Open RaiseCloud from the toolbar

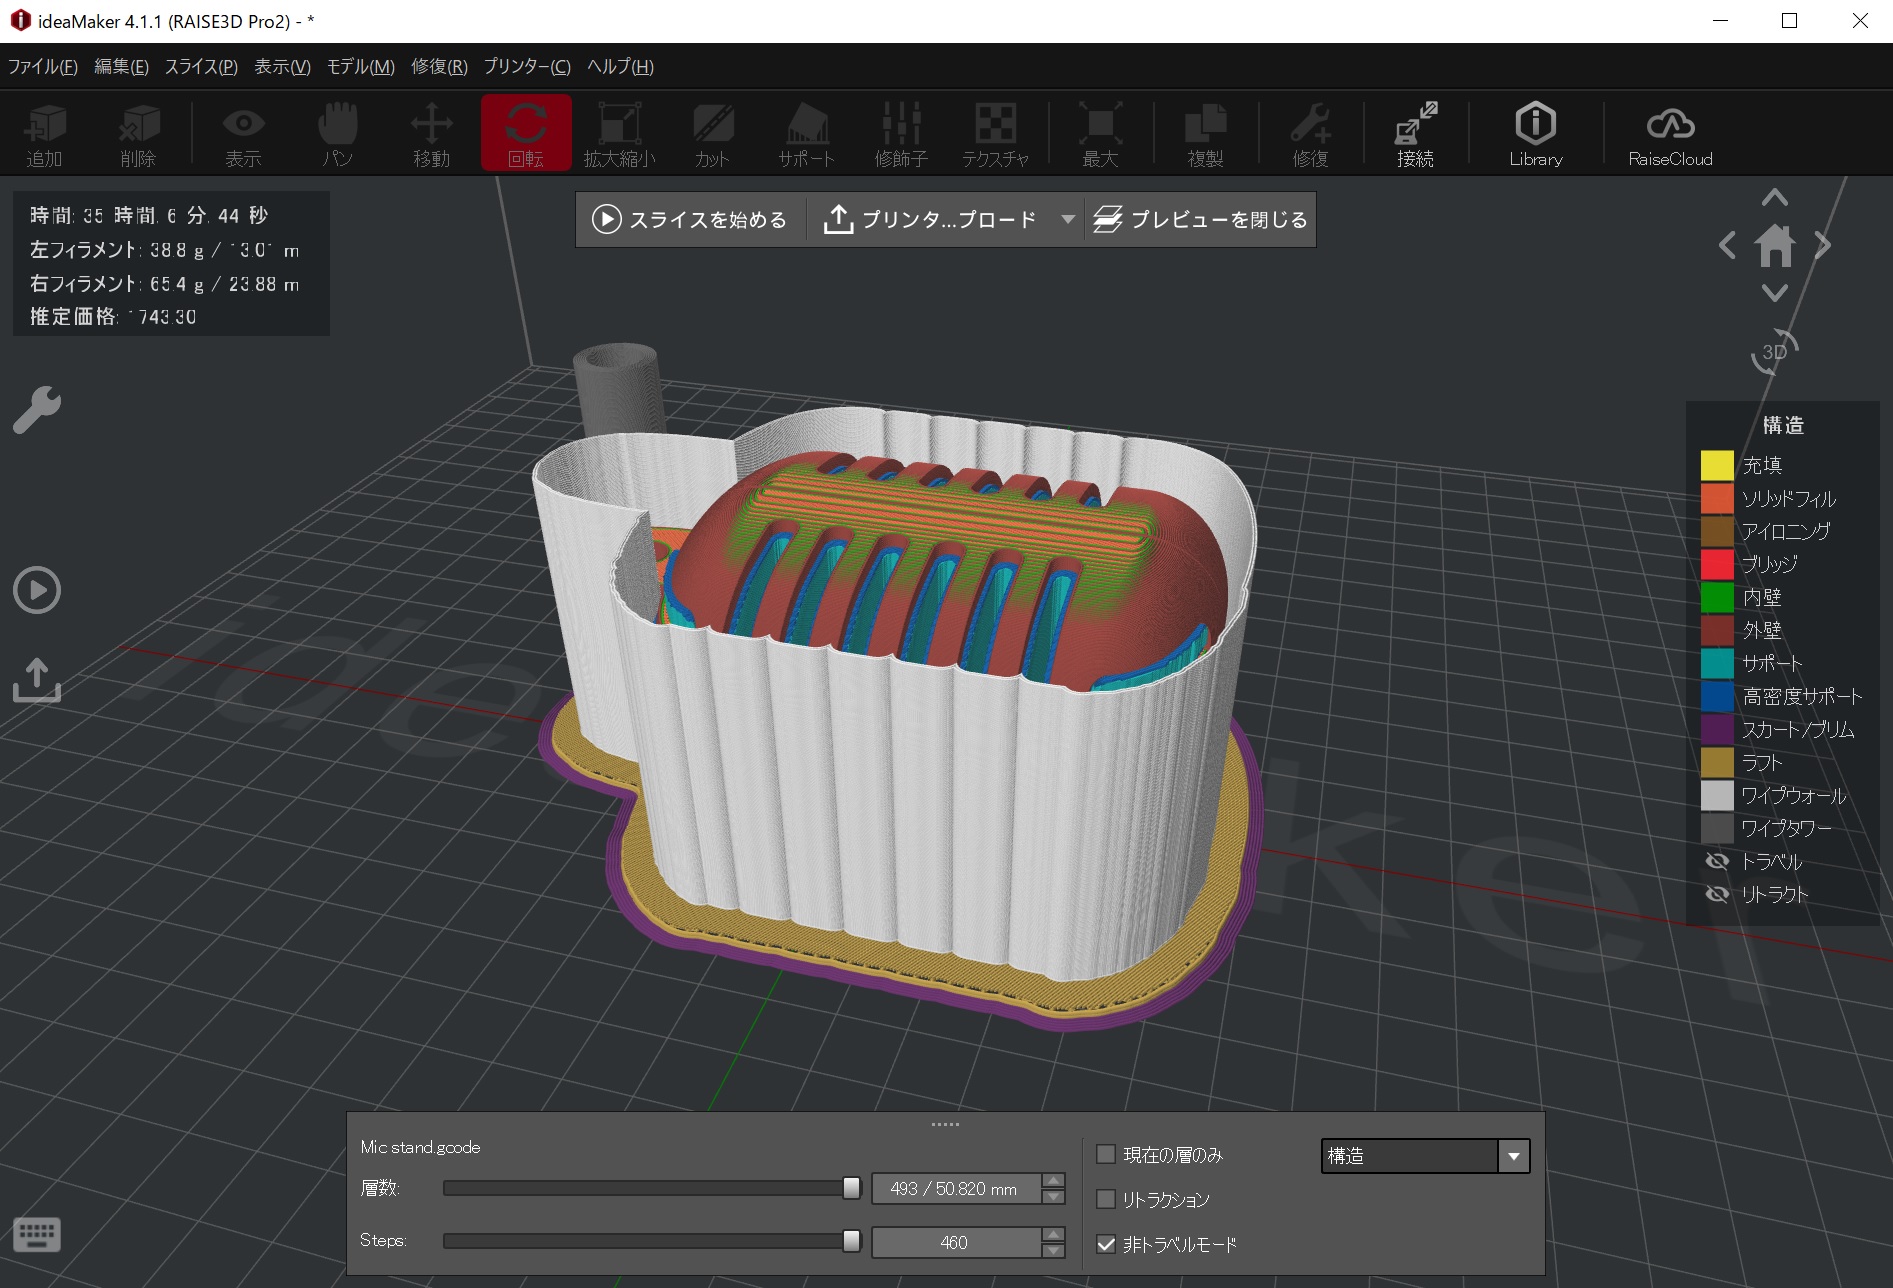pos(1669,133)
